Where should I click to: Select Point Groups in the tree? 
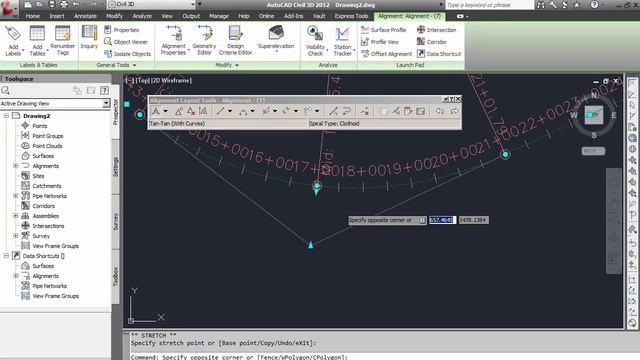48,136
